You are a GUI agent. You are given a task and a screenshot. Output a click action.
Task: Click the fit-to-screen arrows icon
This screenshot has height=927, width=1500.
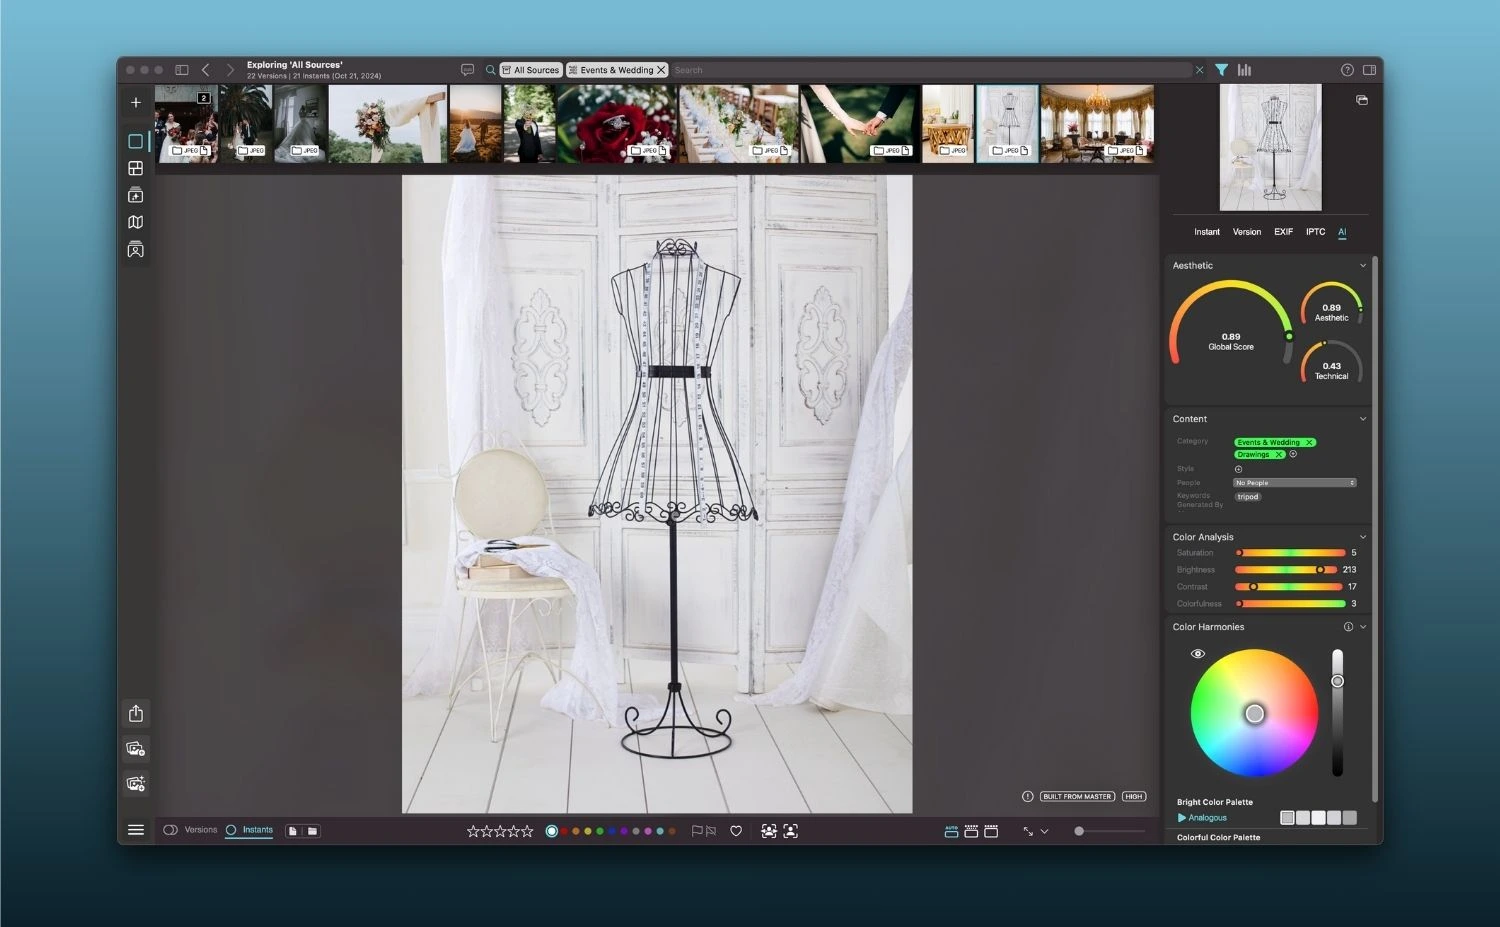(x=1028, y=831)
